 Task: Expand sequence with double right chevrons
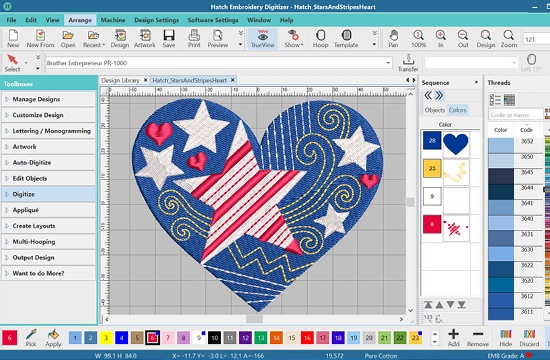[440, 95]
